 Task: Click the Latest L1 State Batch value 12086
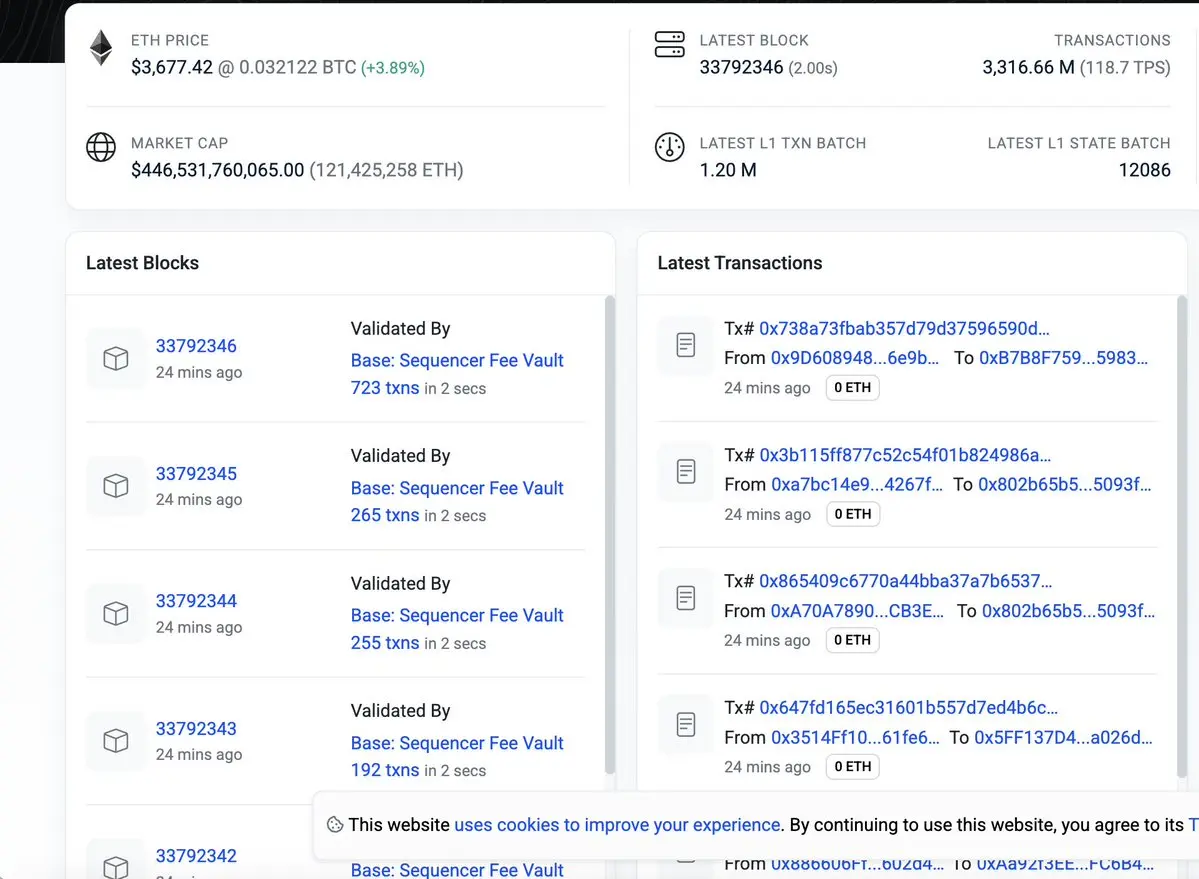(x=1144, y=170)
